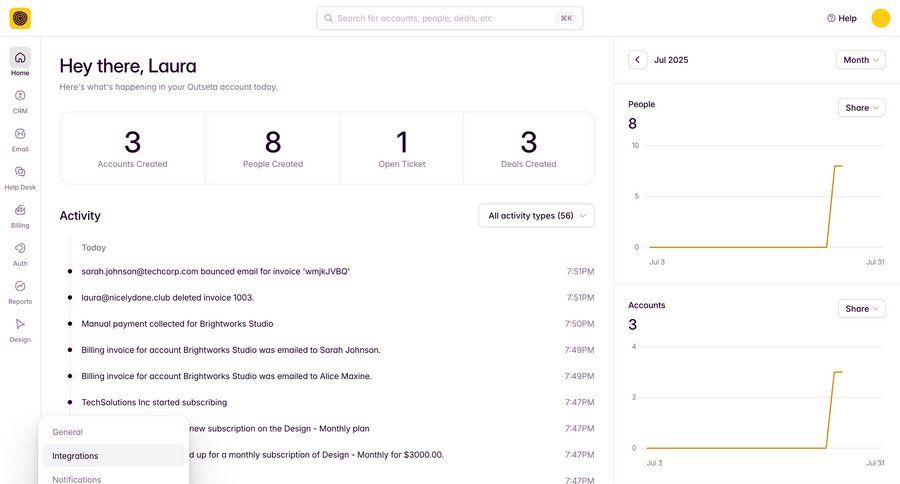Go to previous month with back chevron
Screen dimensions: 900x484
click(637, 60)
